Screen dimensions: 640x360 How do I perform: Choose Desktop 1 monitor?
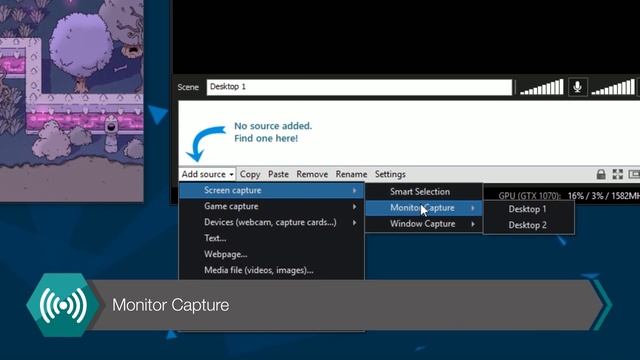point(529,209)
